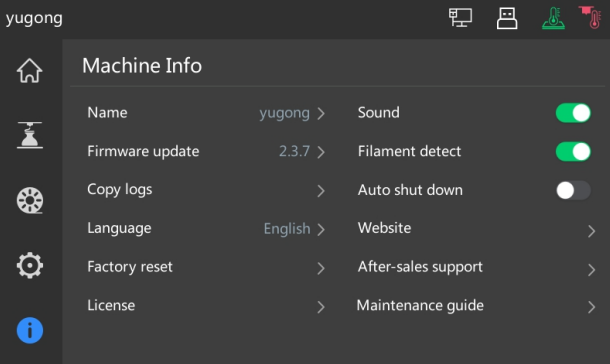Open the print control nozzle icon in sidebar
This screenshot has height=364, width=610.
pos(30,135)
